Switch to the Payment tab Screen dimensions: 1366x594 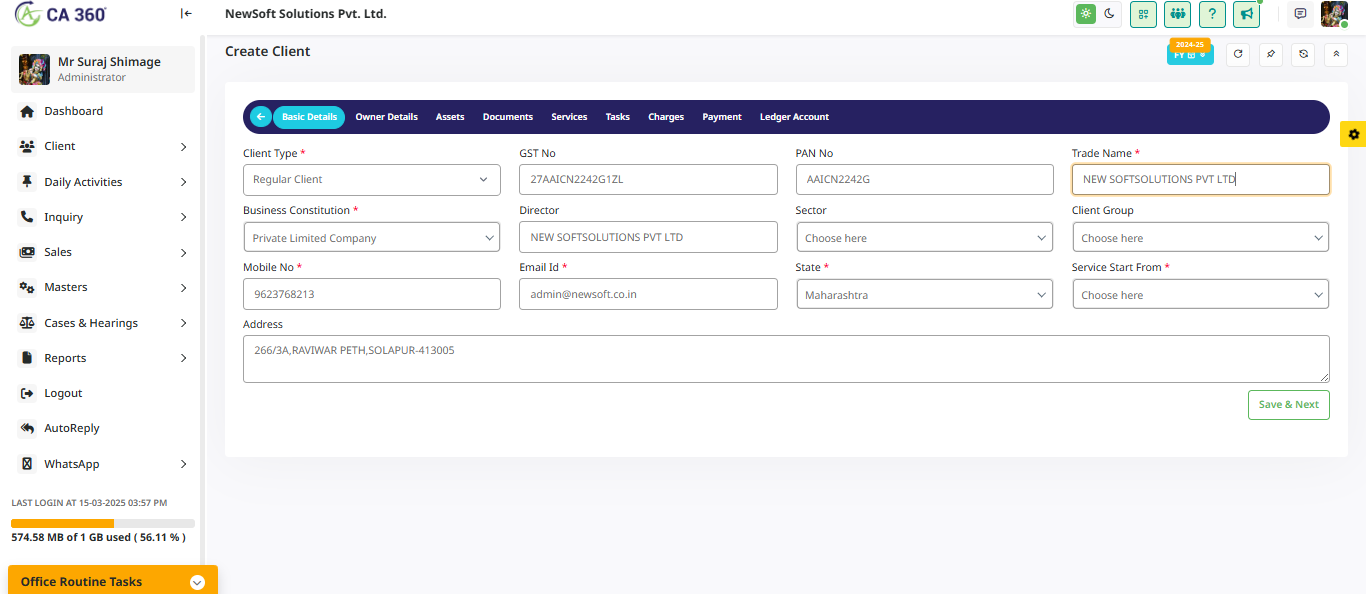(x=722, y=117)
